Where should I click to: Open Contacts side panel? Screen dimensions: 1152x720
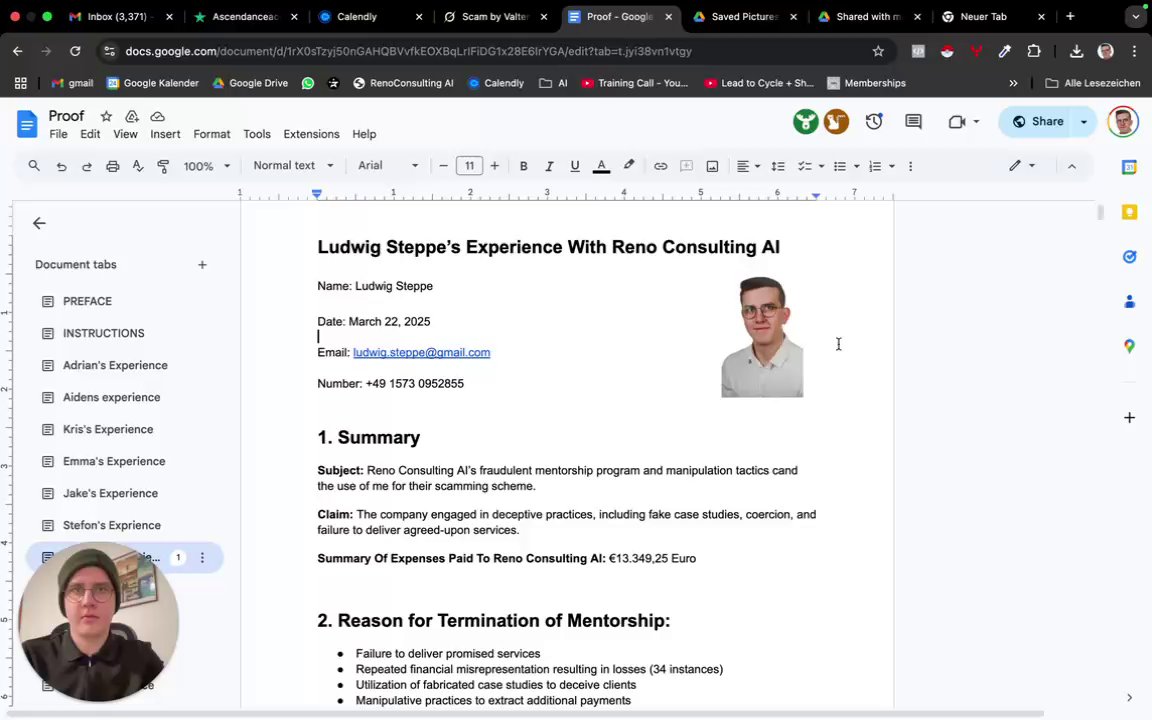click(x=1129, y=301)
